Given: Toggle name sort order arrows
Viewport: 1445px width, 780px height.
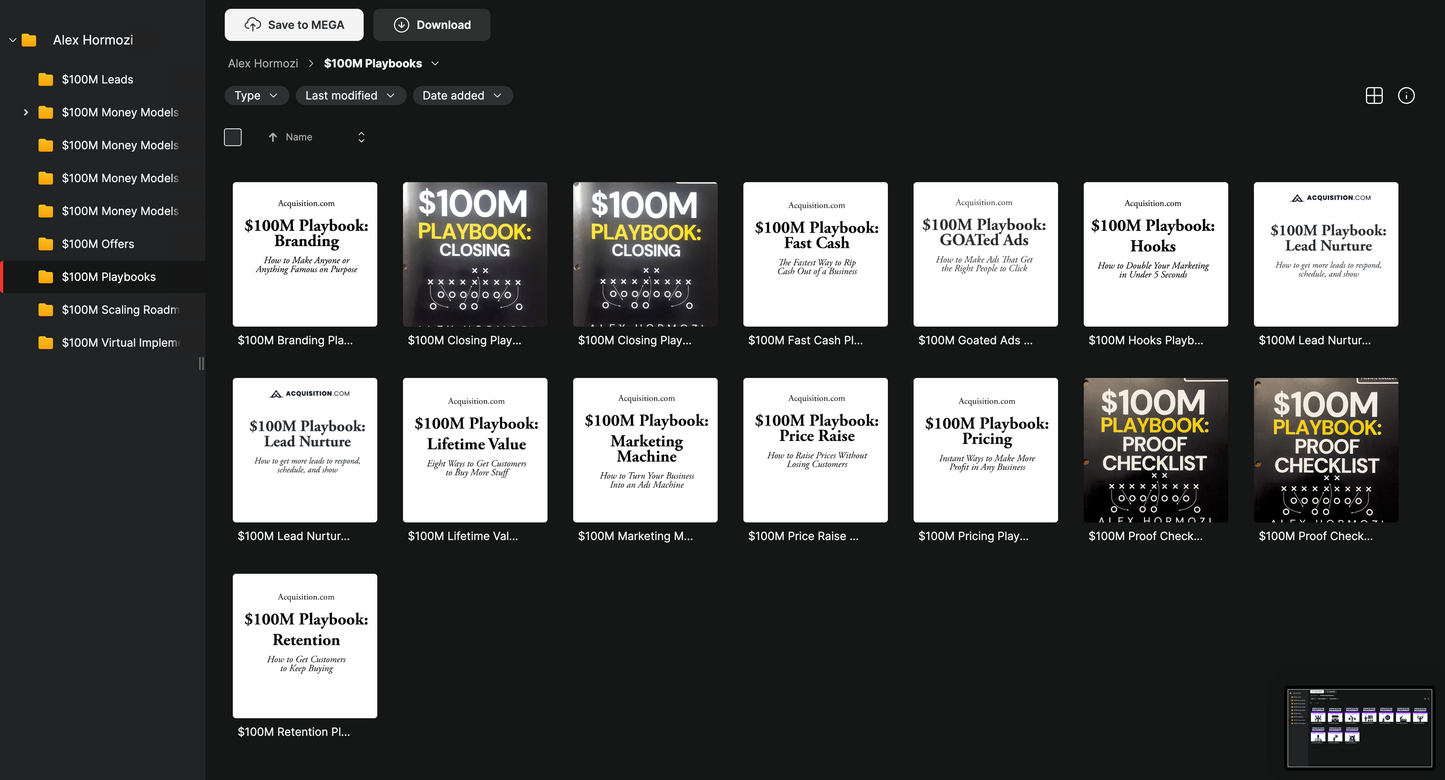Looking at the screenshot, I should [x=361, y=138].
